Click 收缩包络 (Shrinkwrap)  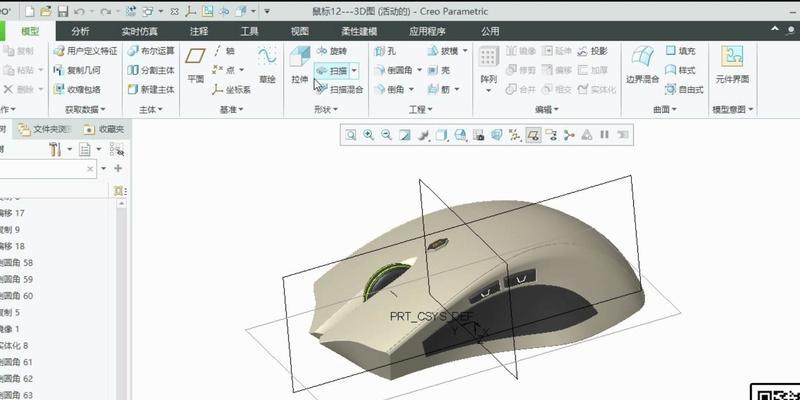point(78,90)
